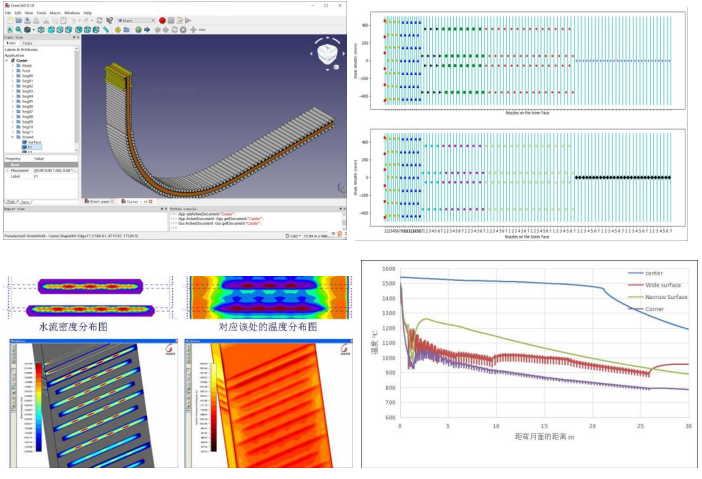Click the Top view cube icon
This screenshot has width=702, height=479.
pyautogui.click(x=60, y=30)
